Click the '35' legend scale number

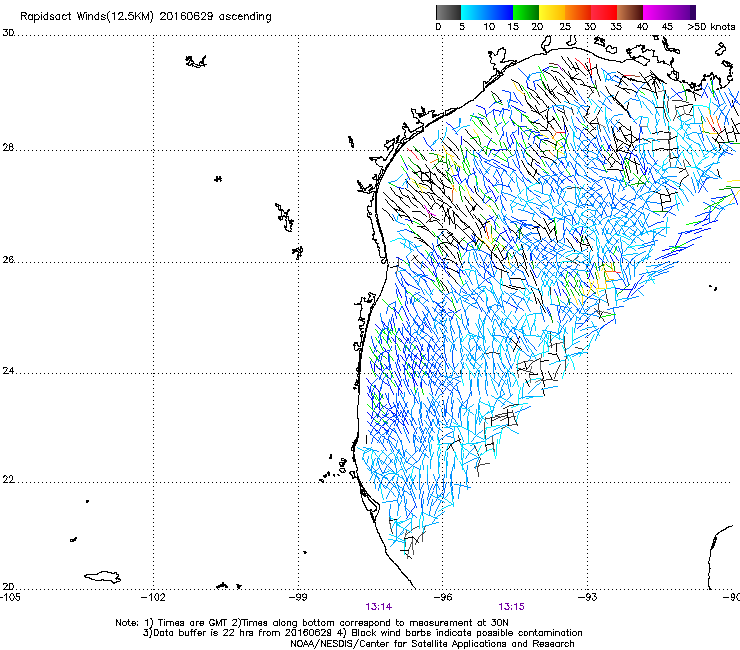coord(616,27)
